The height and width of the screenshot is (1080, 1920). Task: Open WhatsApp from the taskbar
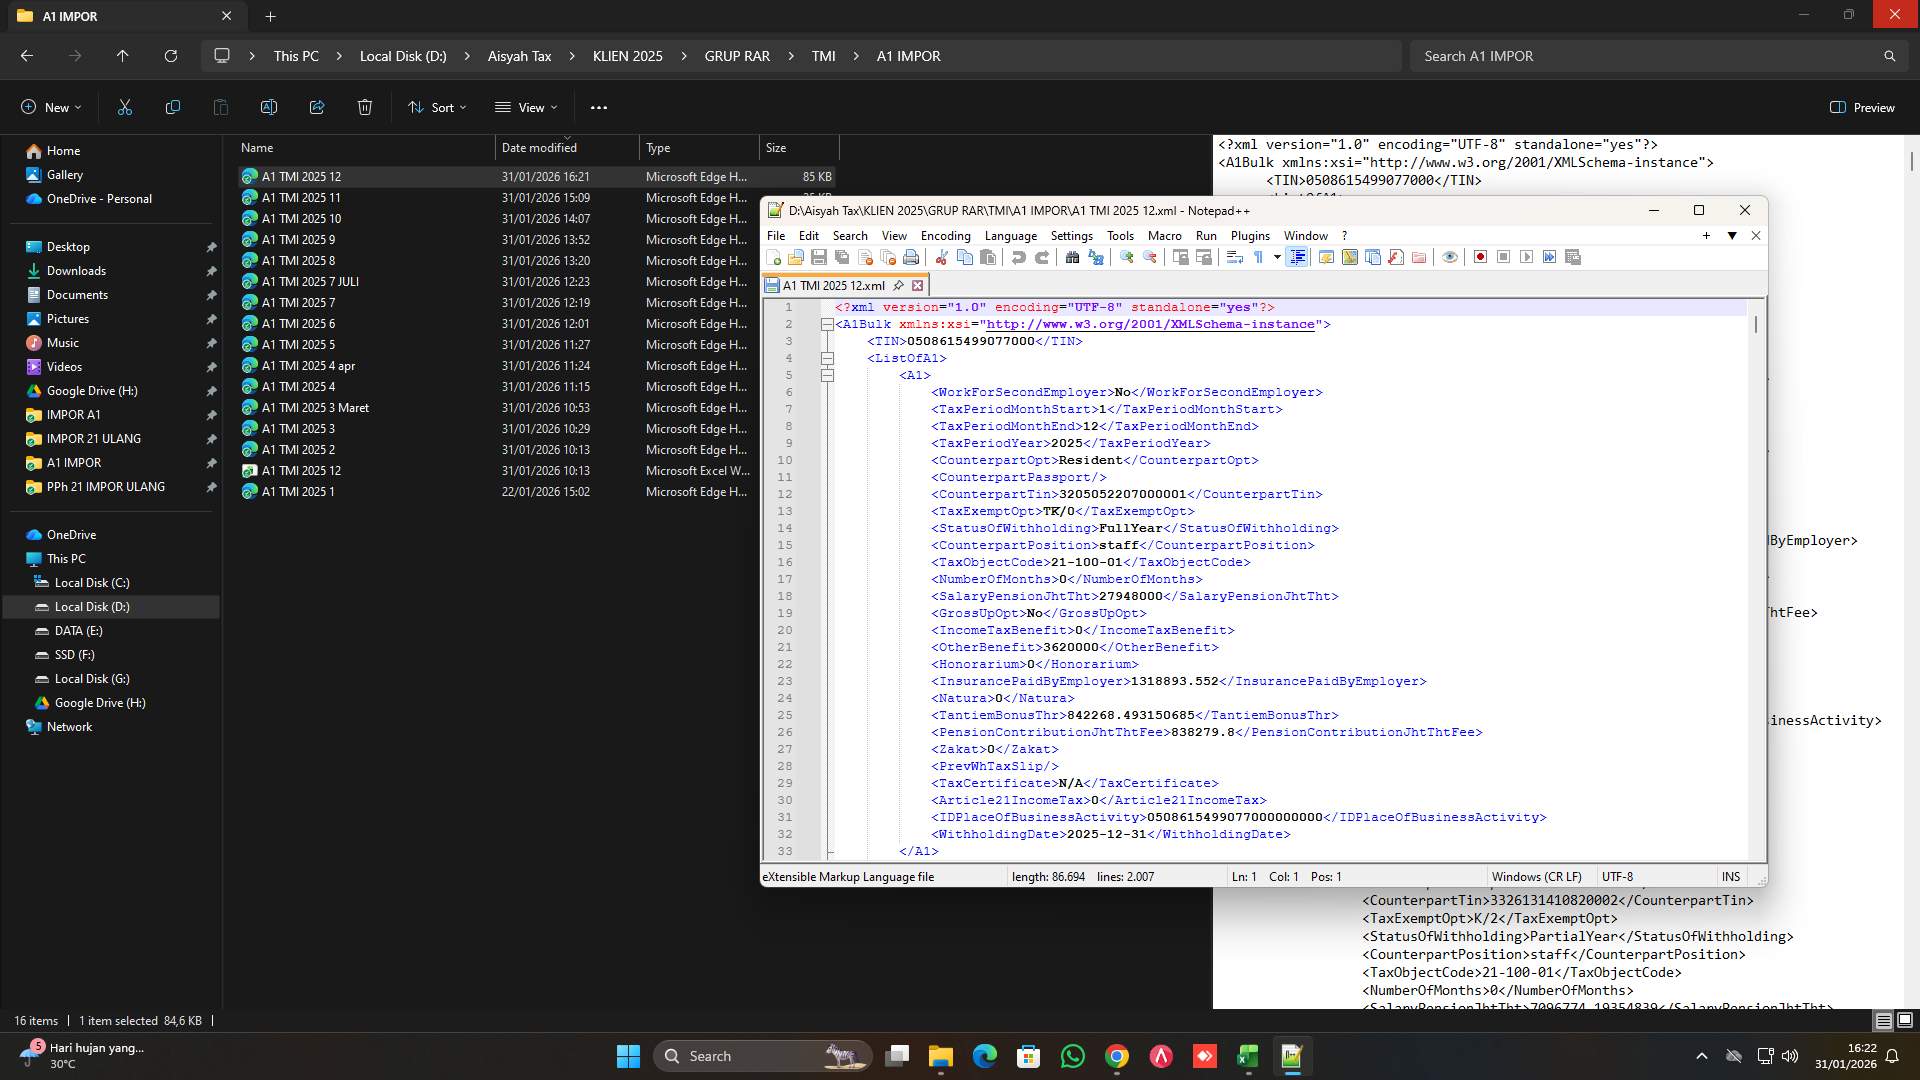tap(1072, 1056)
